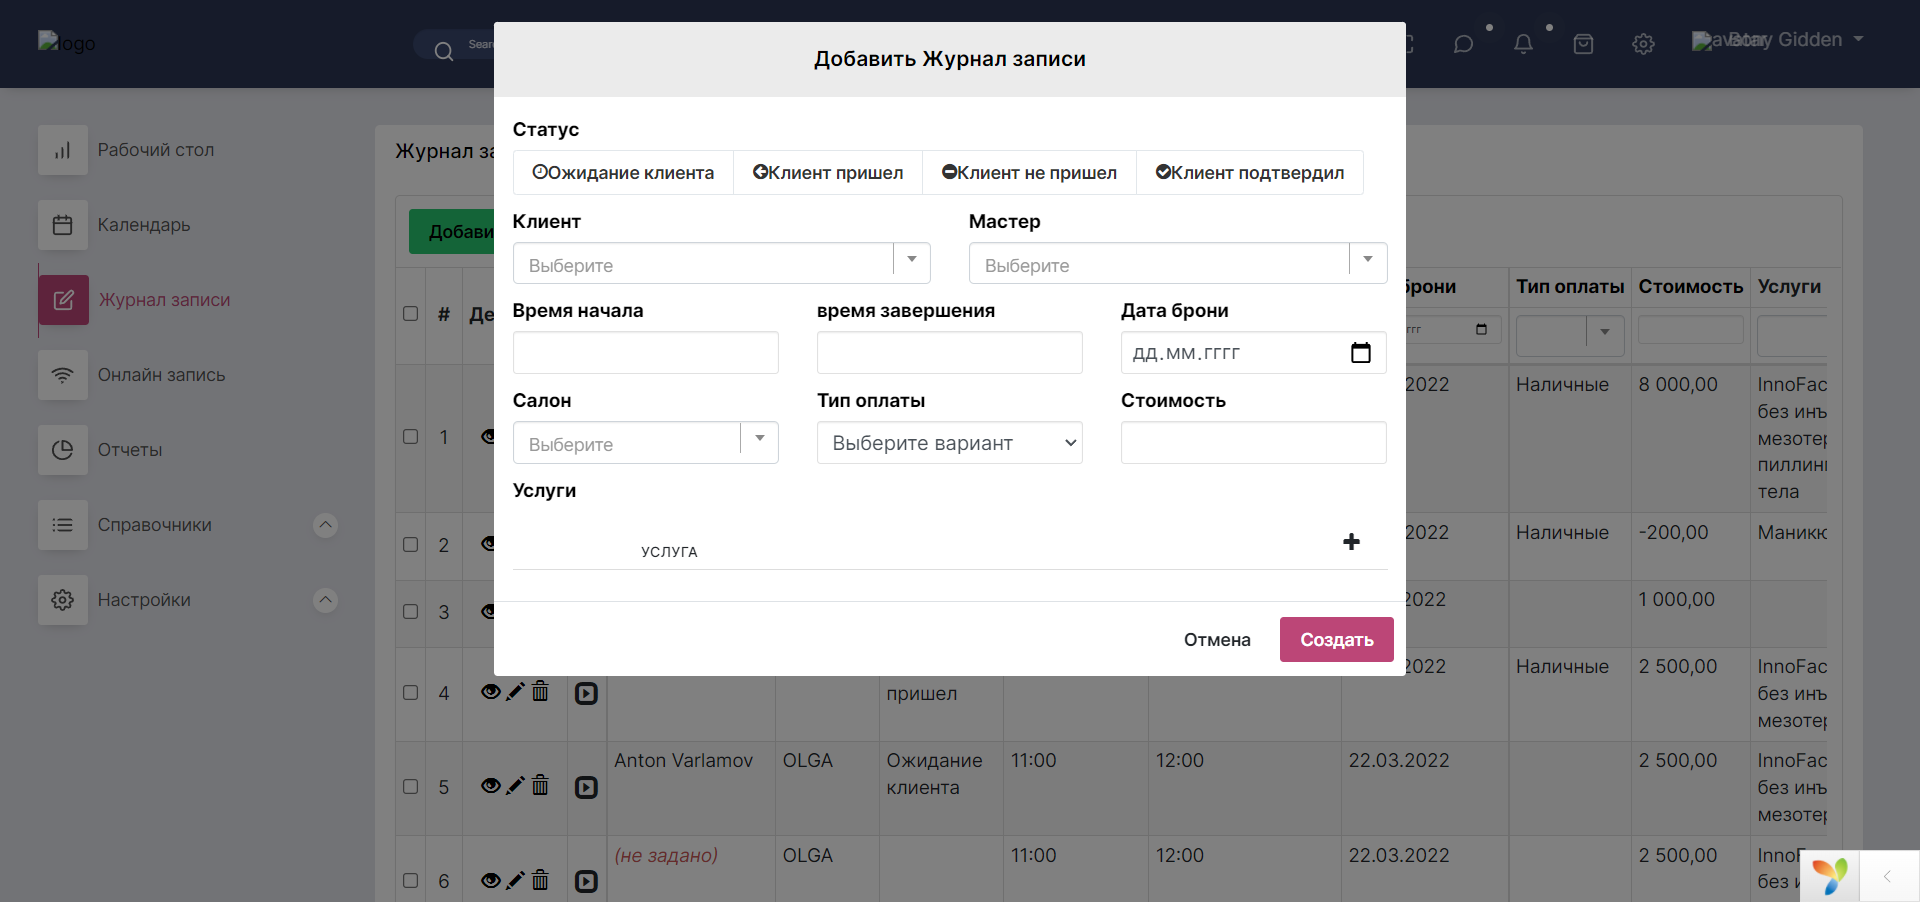Open the chat messages icon
1920x902 pixels.
(1463, 44)
